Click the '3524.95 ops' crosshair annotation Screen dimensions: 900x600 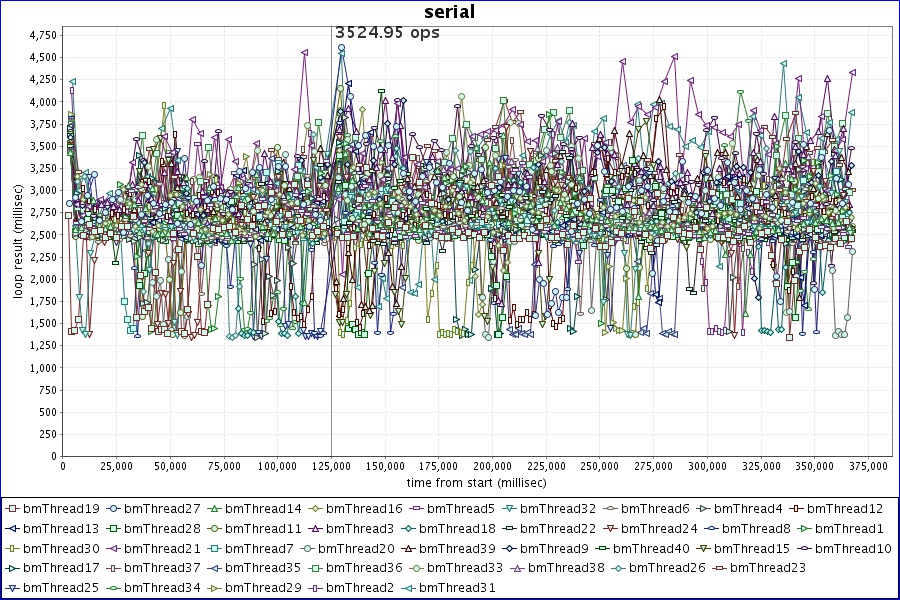[x=387, y=32]
